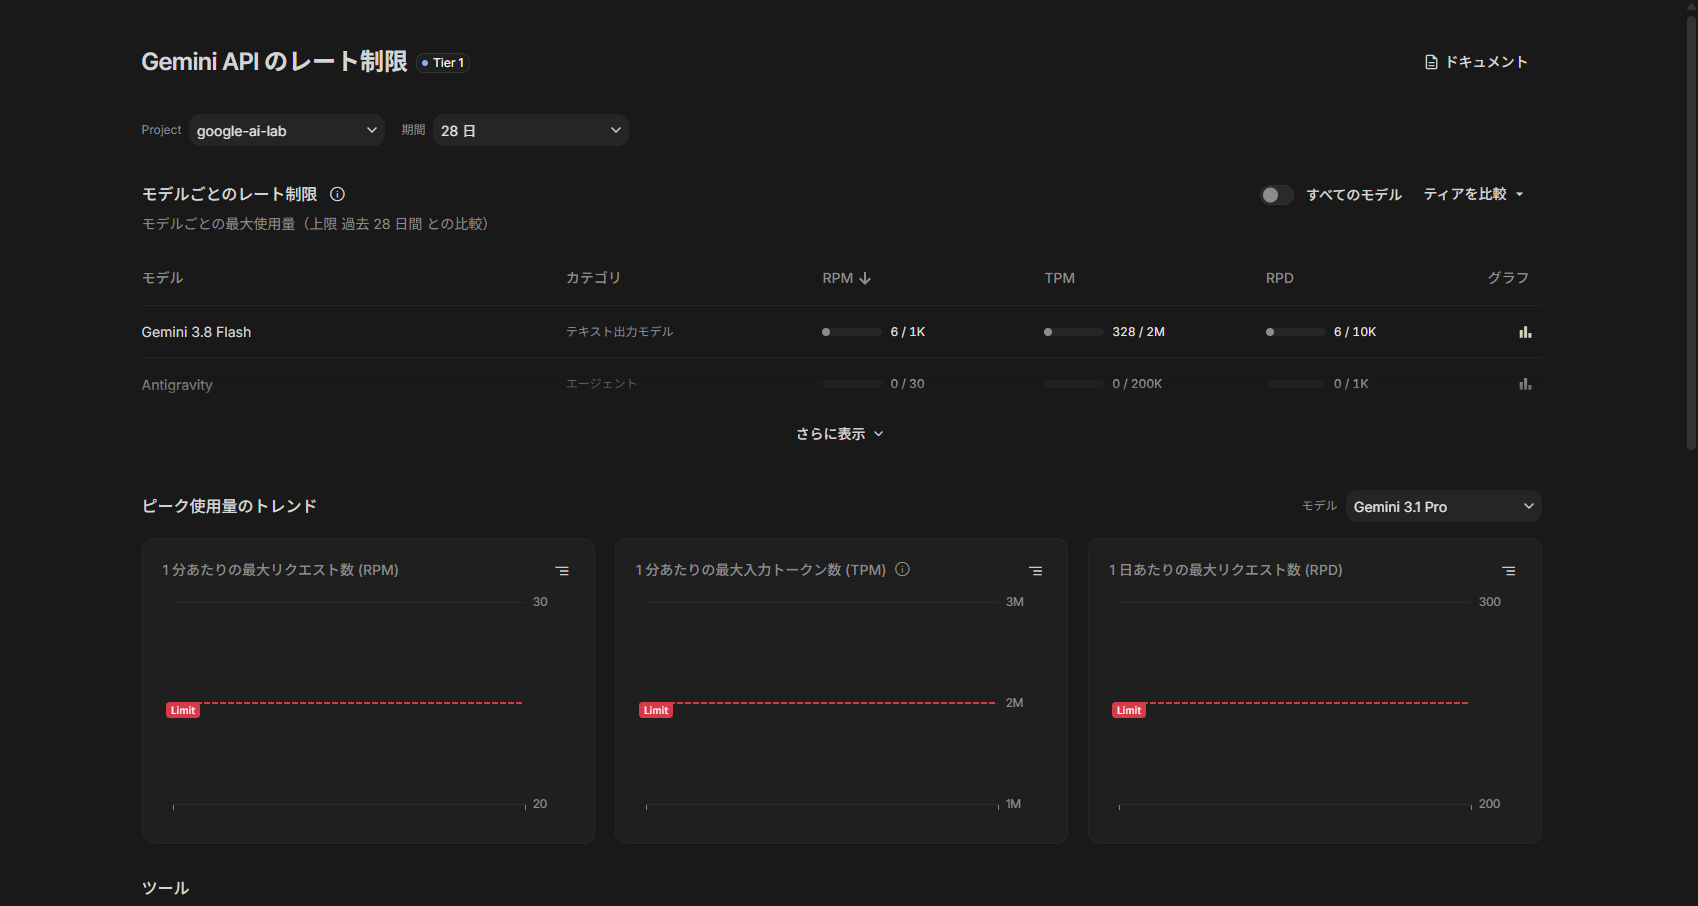1698x906 pixels.
Task: Click the 0 / 1K RPD value
Action: [1351, 384]
